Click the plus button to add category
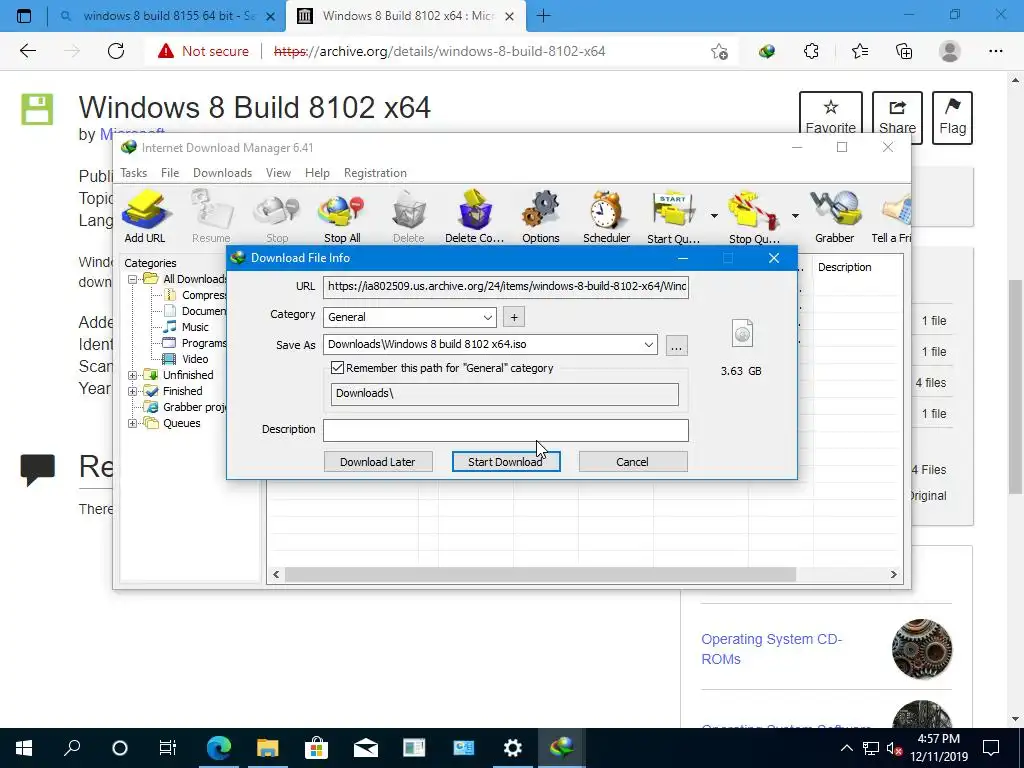The image size is (1024, 768). click(x=514, y=317)
